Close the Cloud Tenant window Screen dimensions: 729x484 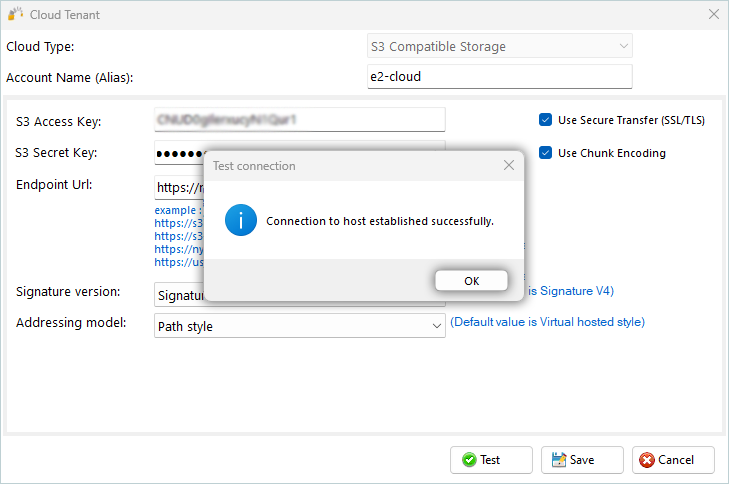pyautogui.click(x=713, y=15)
